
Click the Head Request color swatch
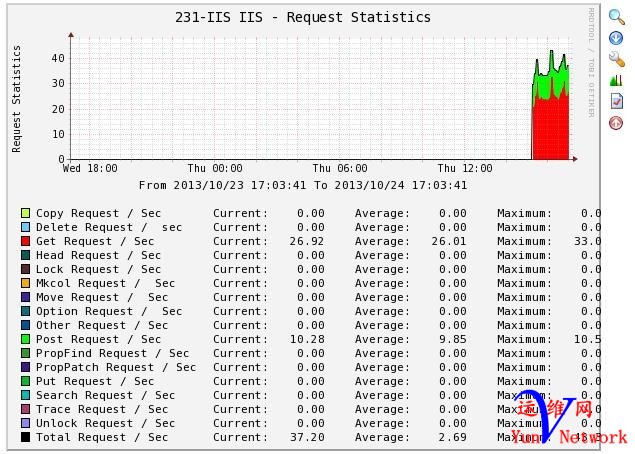[26, 255]
